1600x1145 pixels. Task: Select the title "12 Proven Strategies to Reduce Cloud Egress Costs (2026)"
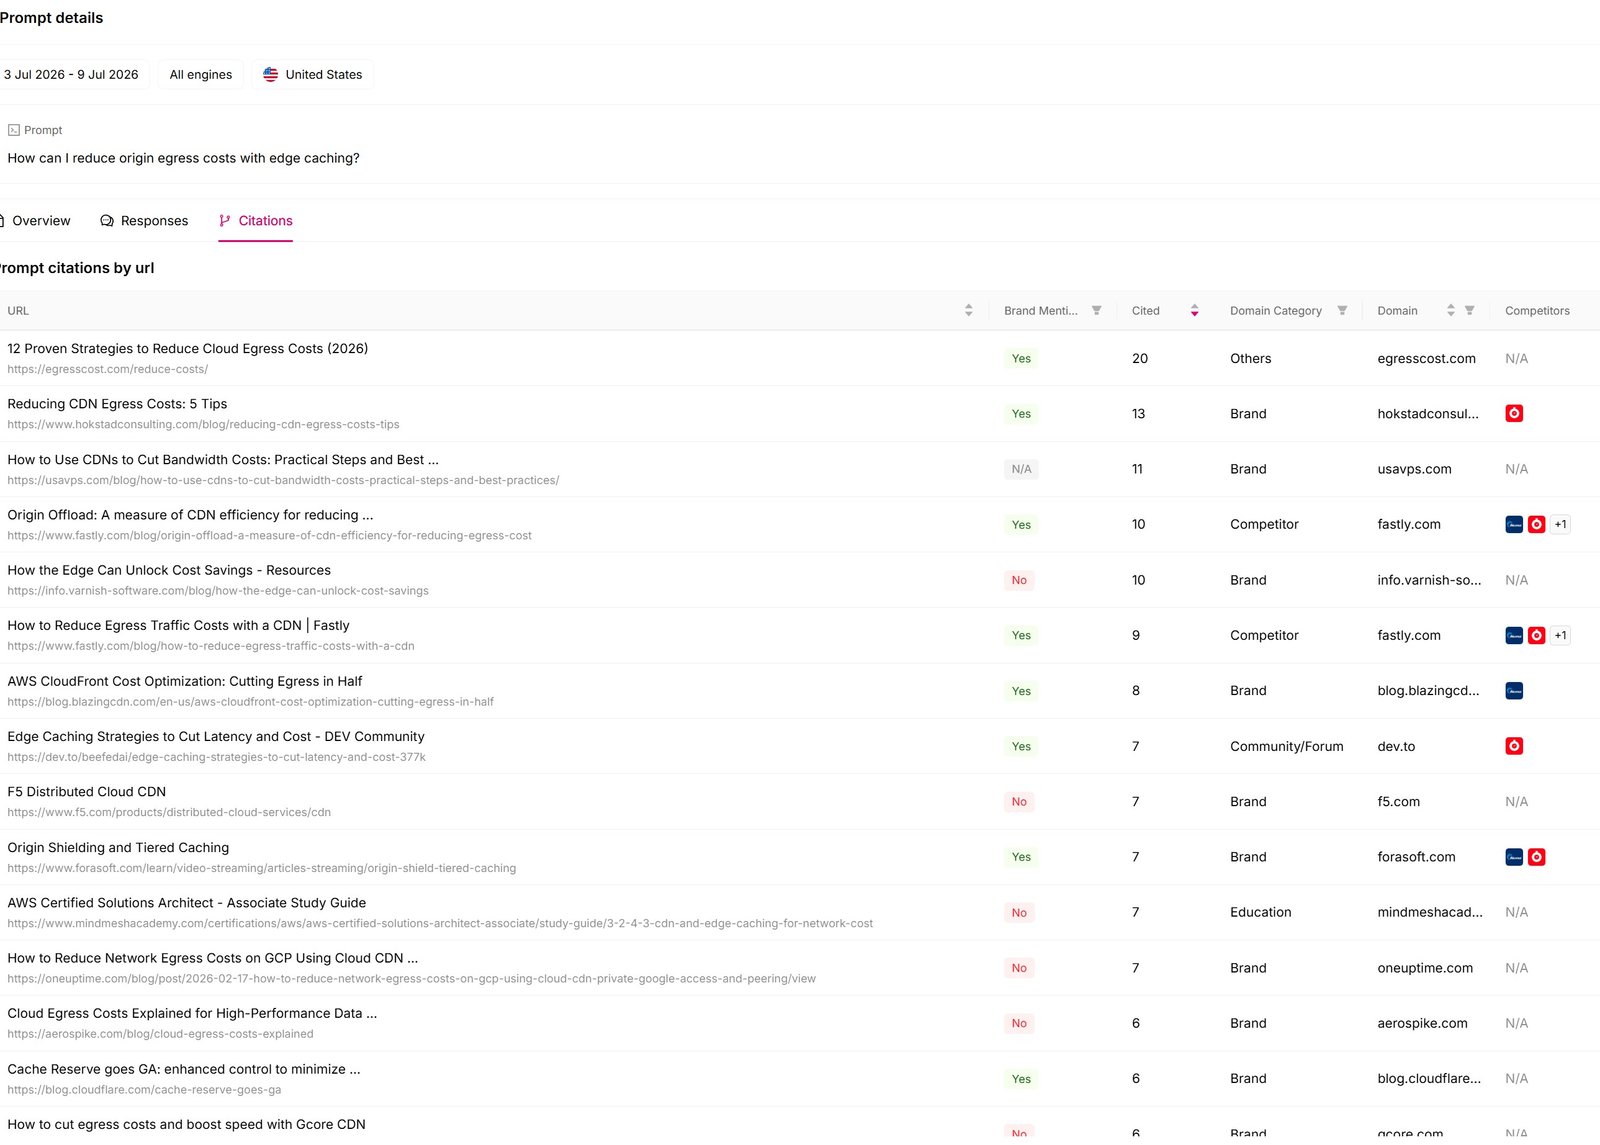(188, 349)
